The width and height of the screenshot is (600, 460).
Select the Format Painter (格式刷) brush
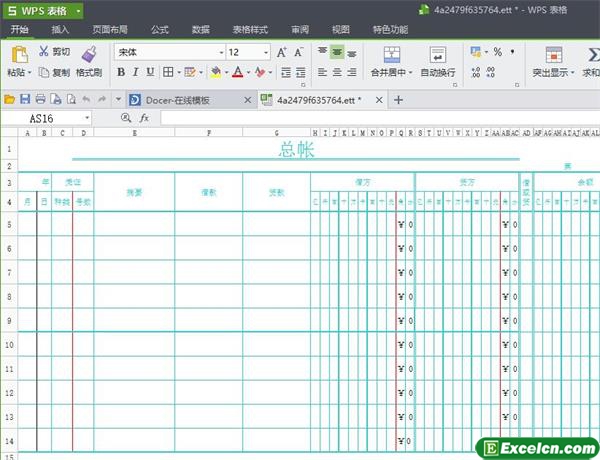click(89, 54)
